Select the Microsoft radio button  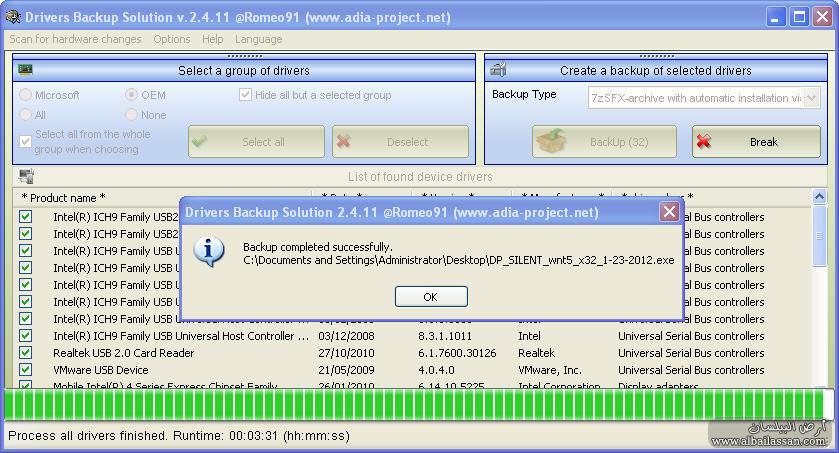[x=25, y=95]
